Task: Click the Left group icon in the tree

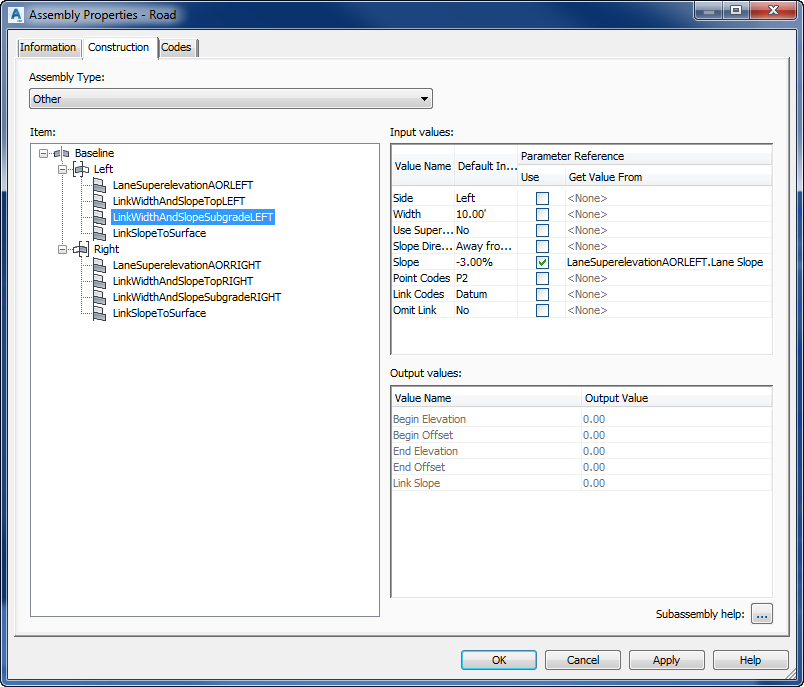Action: (82, 169)
